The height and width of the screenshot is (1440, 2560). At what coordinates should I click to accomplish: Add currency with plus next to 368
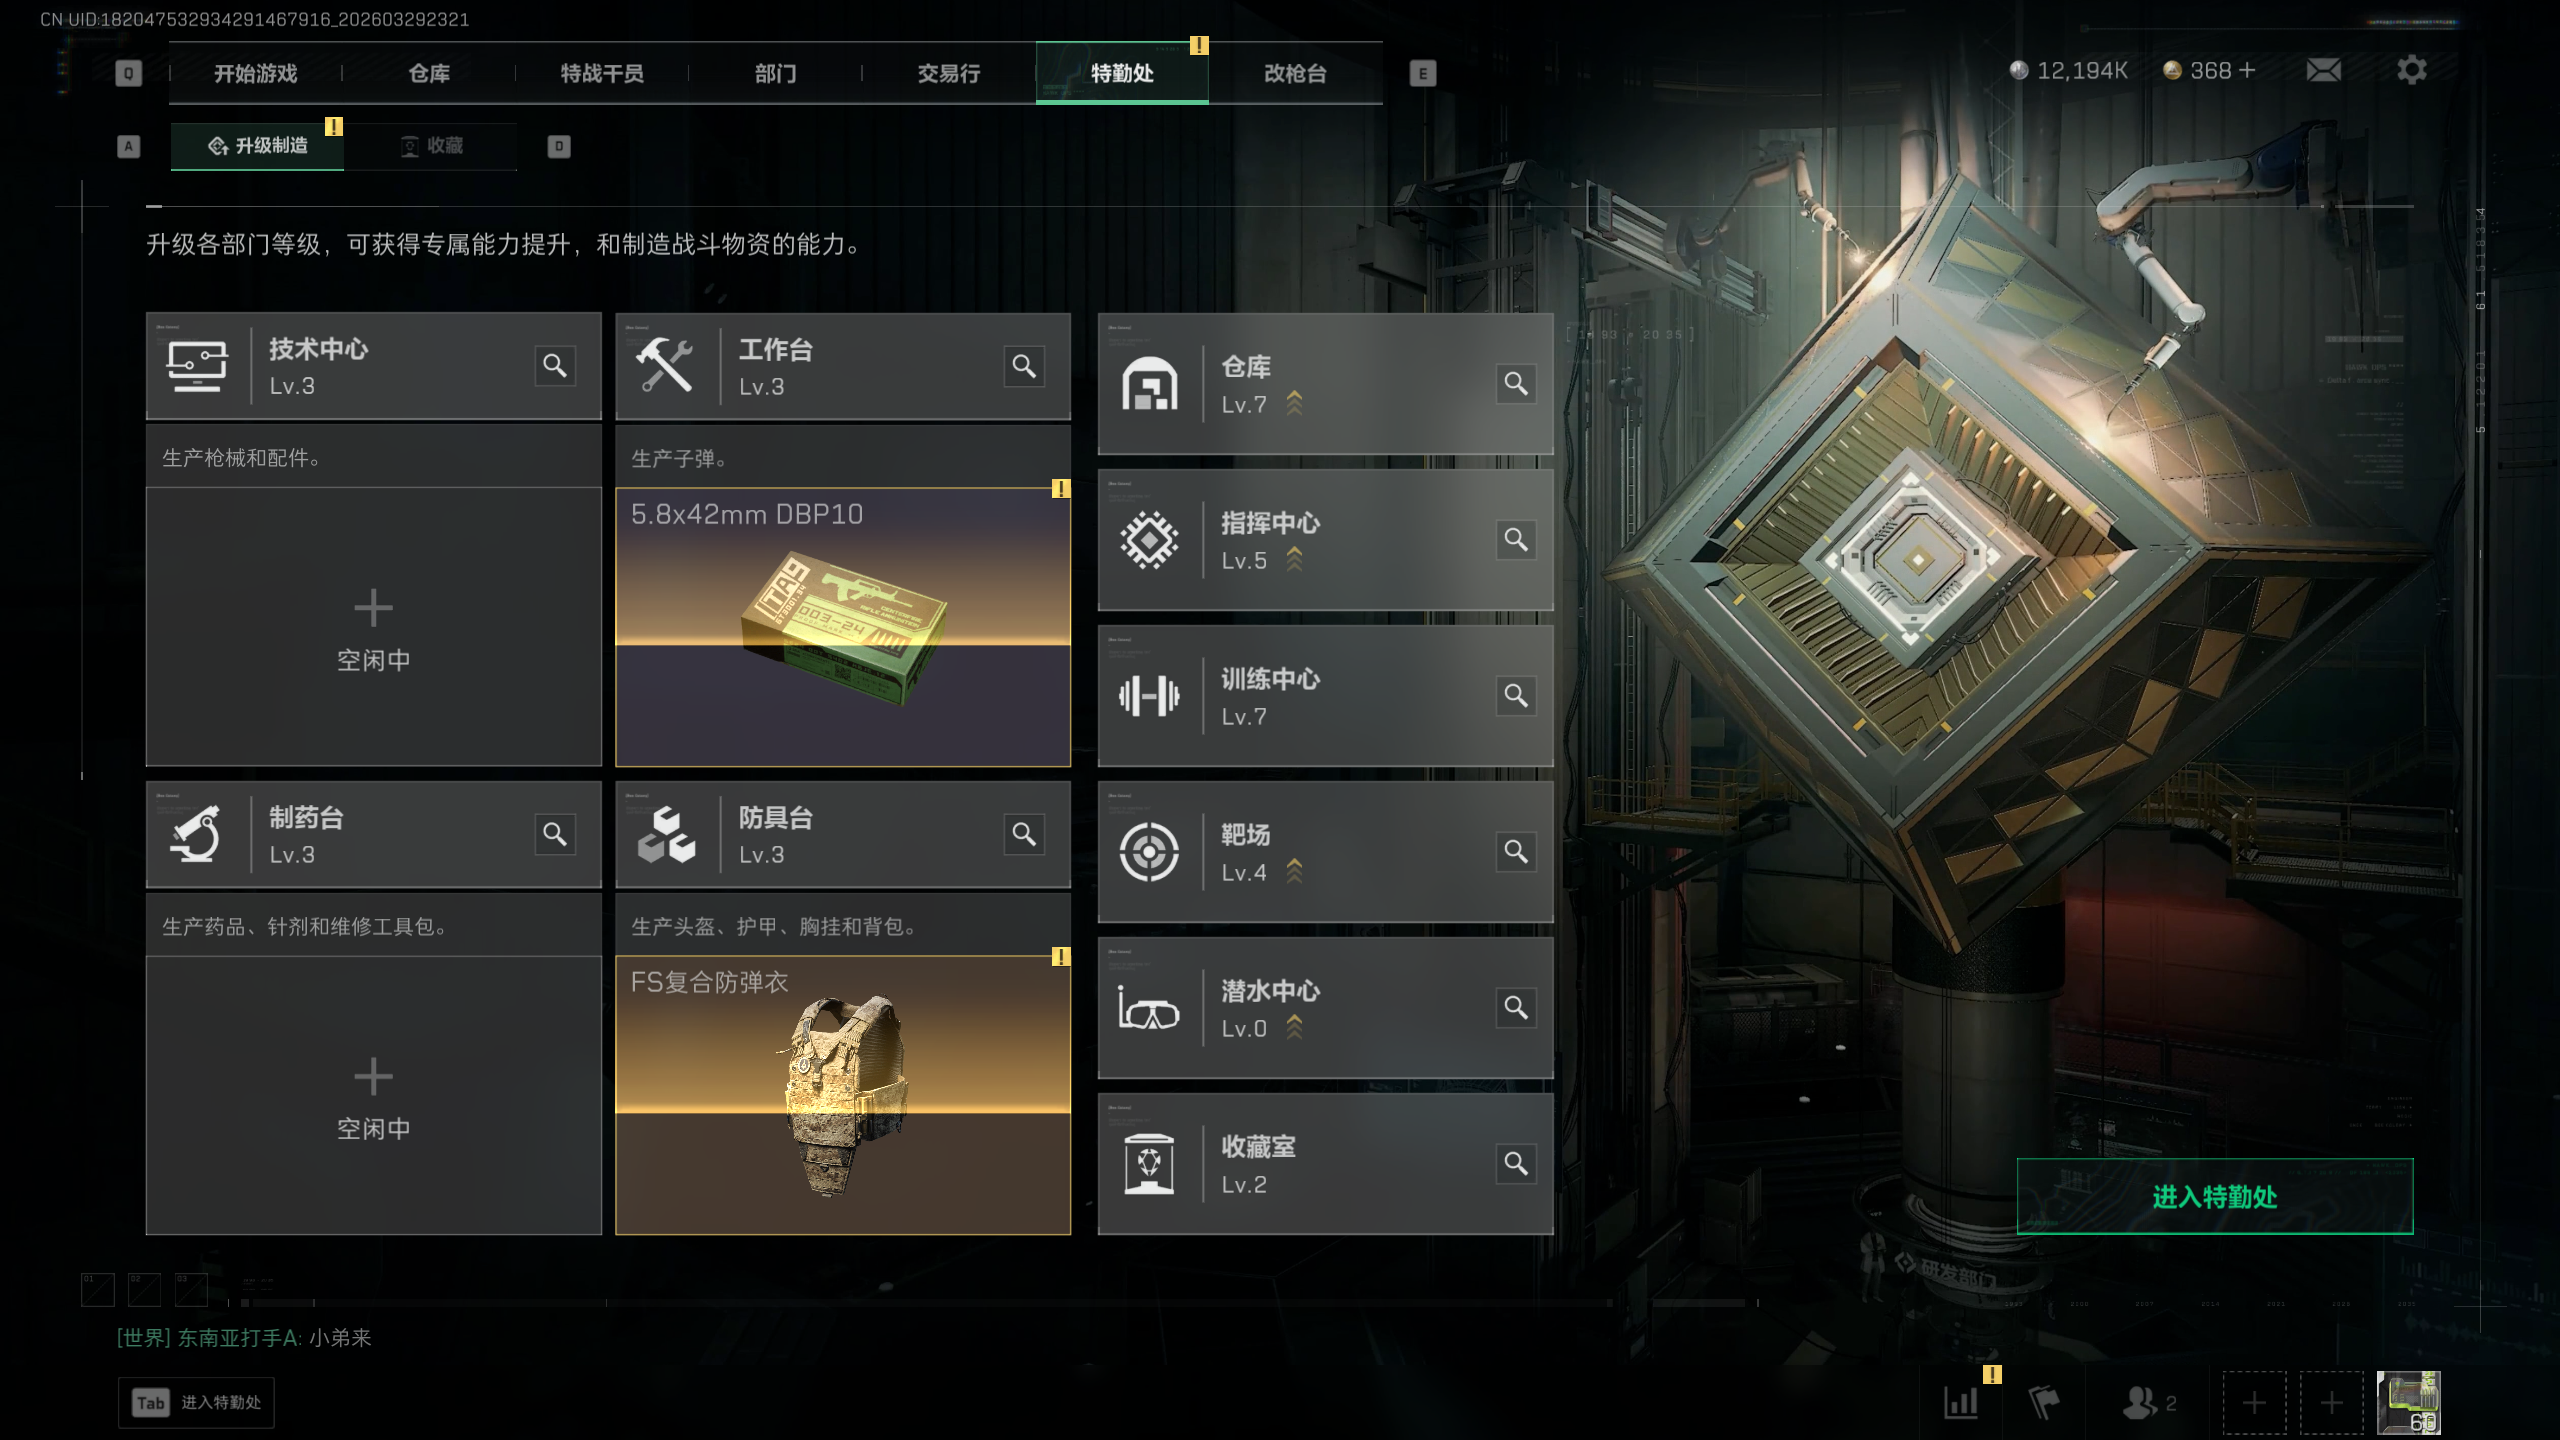point(2247,70)
